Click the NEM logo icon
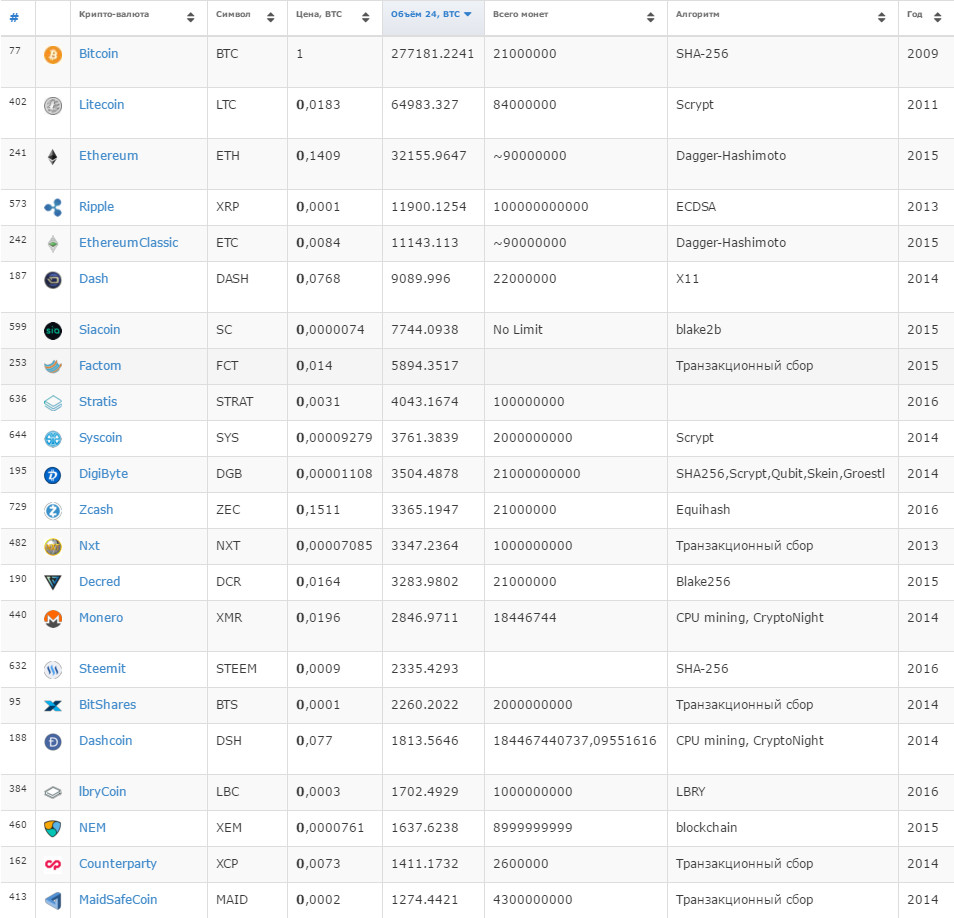The height and width of the screenshot is (918, 954). pos(53,829)
